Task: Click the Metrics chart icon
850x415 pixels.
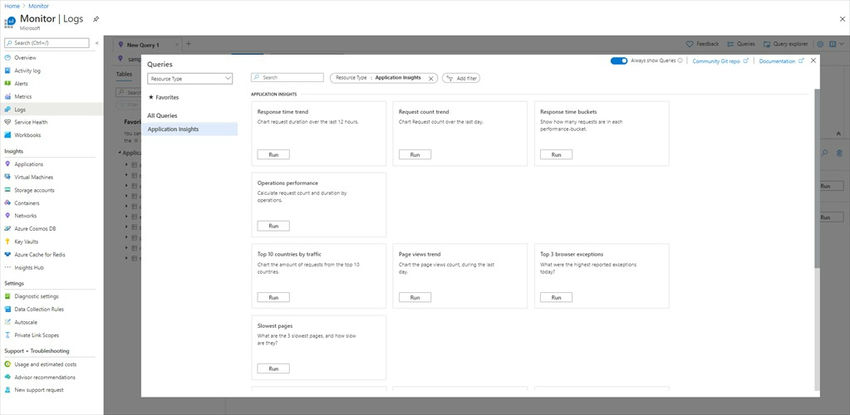Action: coord(7,96)
